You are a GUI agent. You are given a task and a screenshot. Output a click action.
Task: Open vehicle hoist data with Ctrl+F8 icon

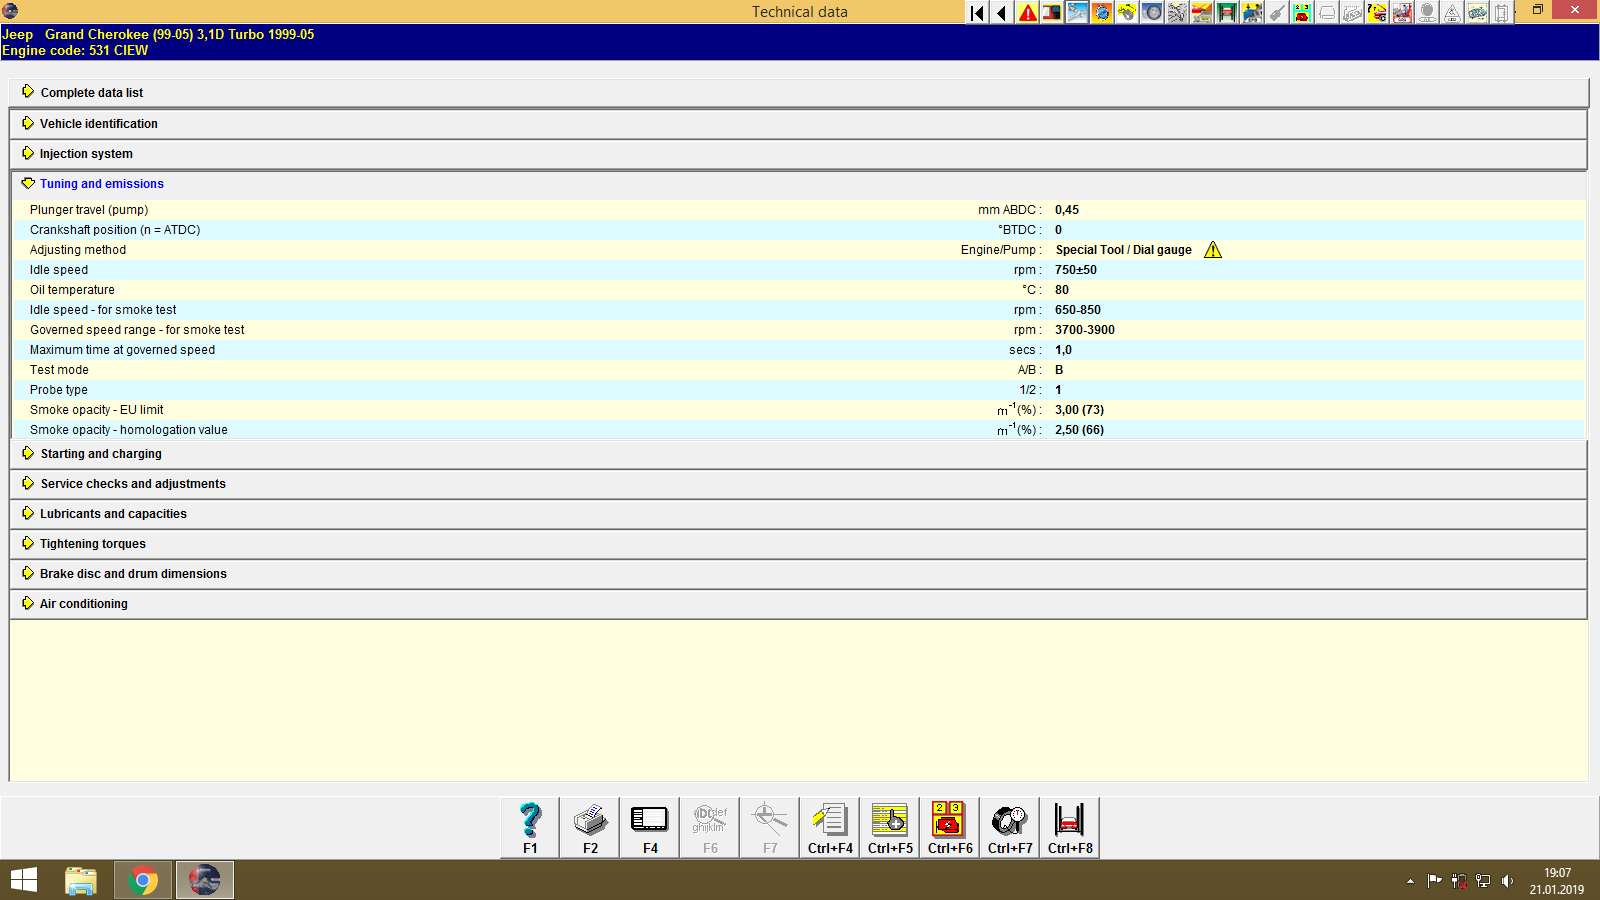coord(1069,825)
